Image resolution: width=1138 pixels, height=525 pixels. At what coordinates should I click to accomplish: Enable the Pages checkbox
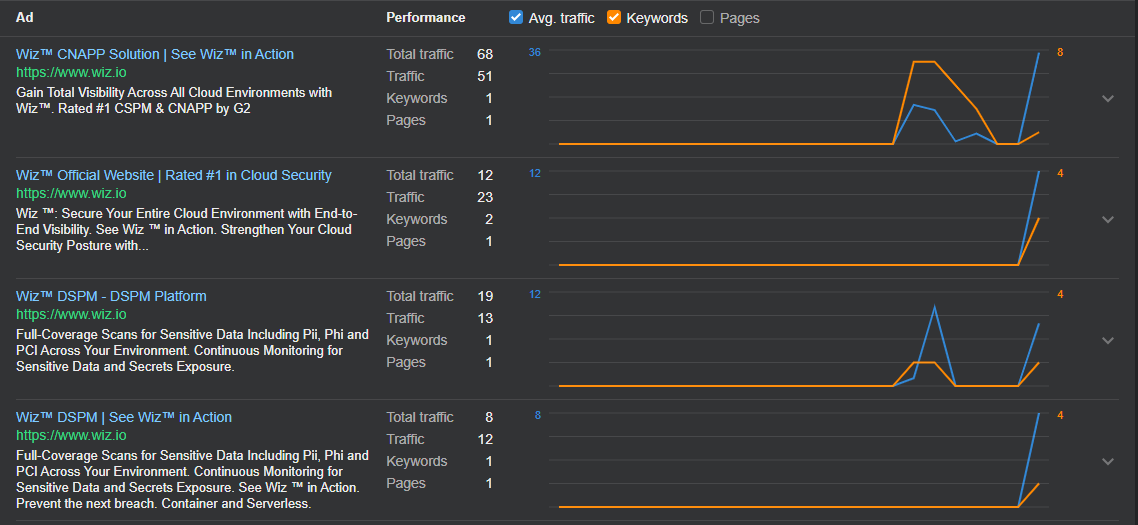[x=707, y=17]
